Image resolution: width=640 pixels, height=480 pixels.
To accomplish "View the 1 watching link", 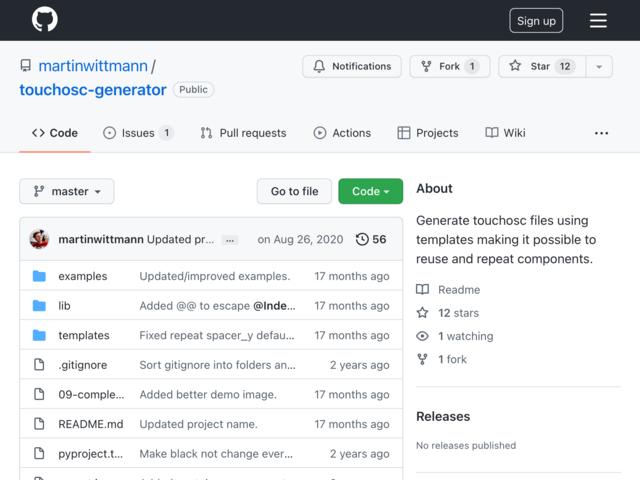I will pos(455,336).
